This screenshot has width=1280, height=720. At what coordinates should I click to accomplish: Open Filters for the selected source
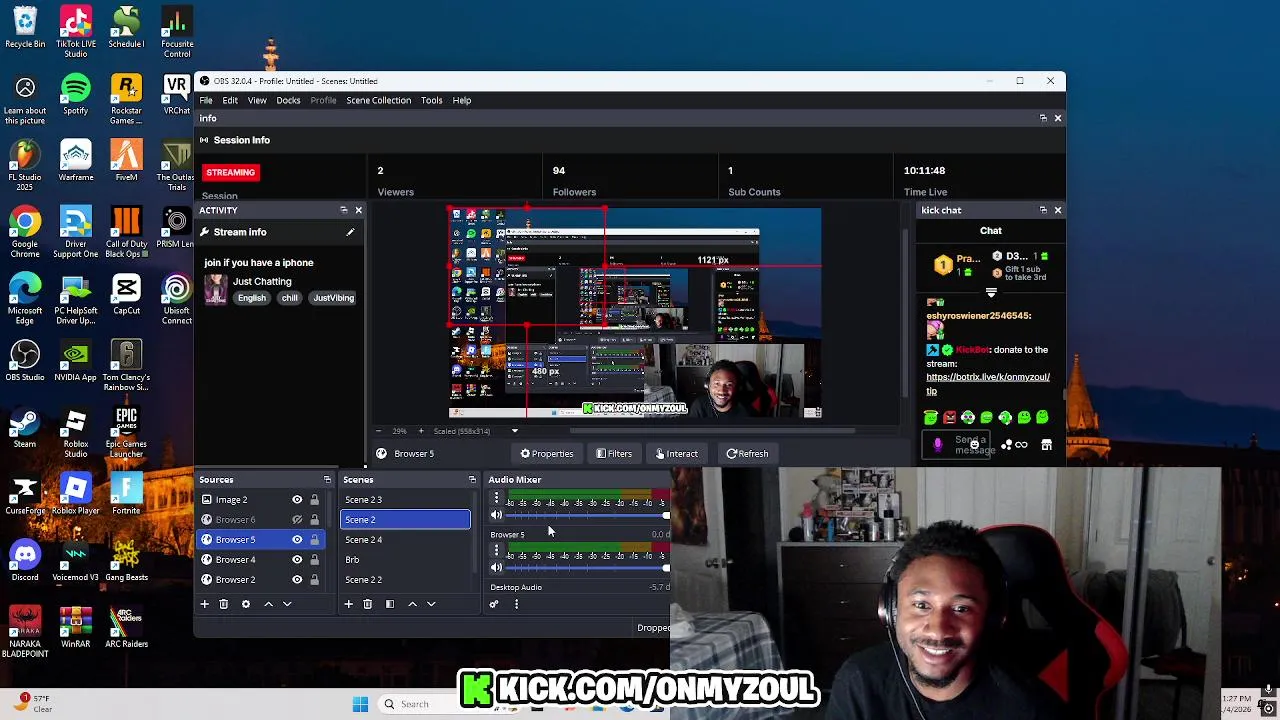pos(614,454)
